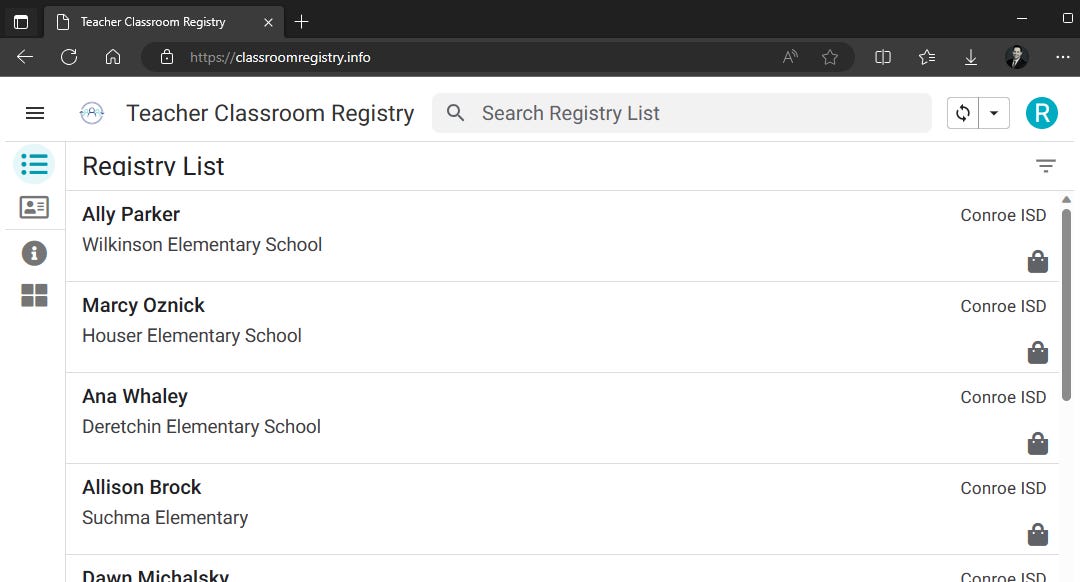Click the magnifier in the search bar
The image size is (1080, 582).
point(455,113)
